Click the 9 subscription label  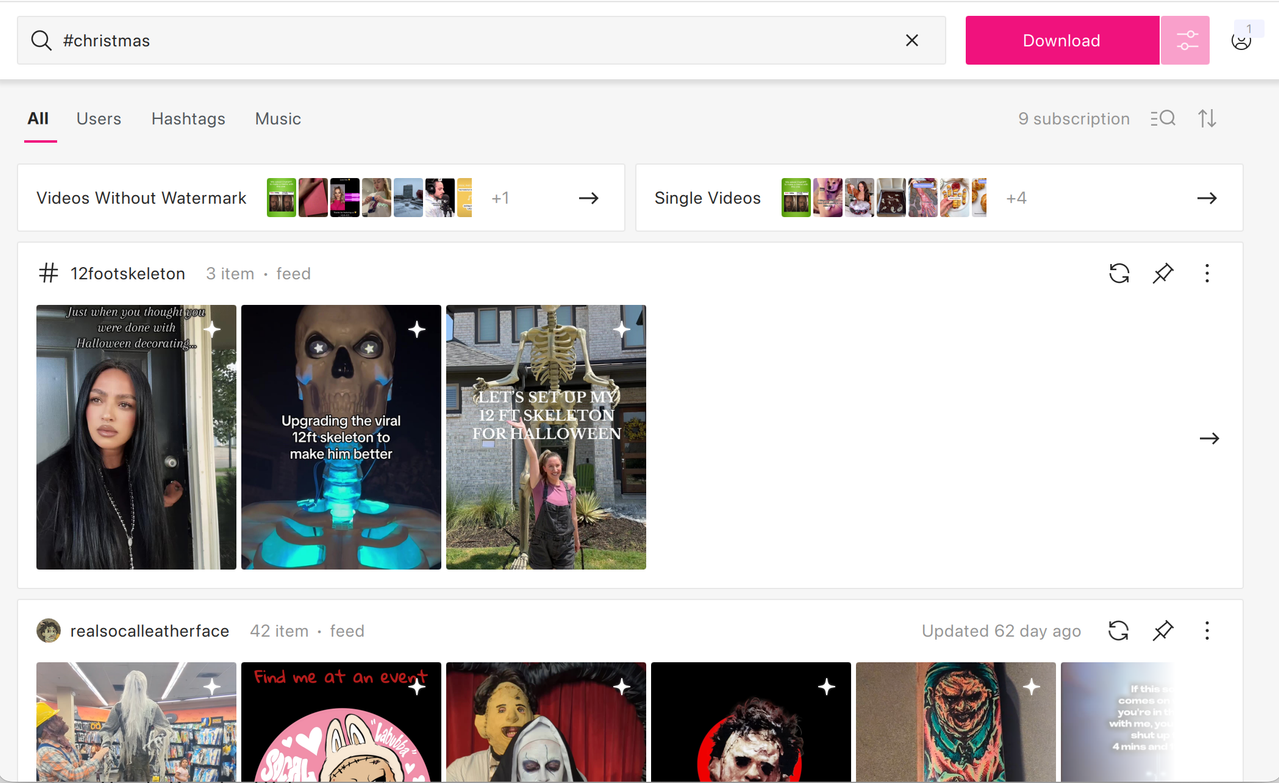coord(1074,119)
